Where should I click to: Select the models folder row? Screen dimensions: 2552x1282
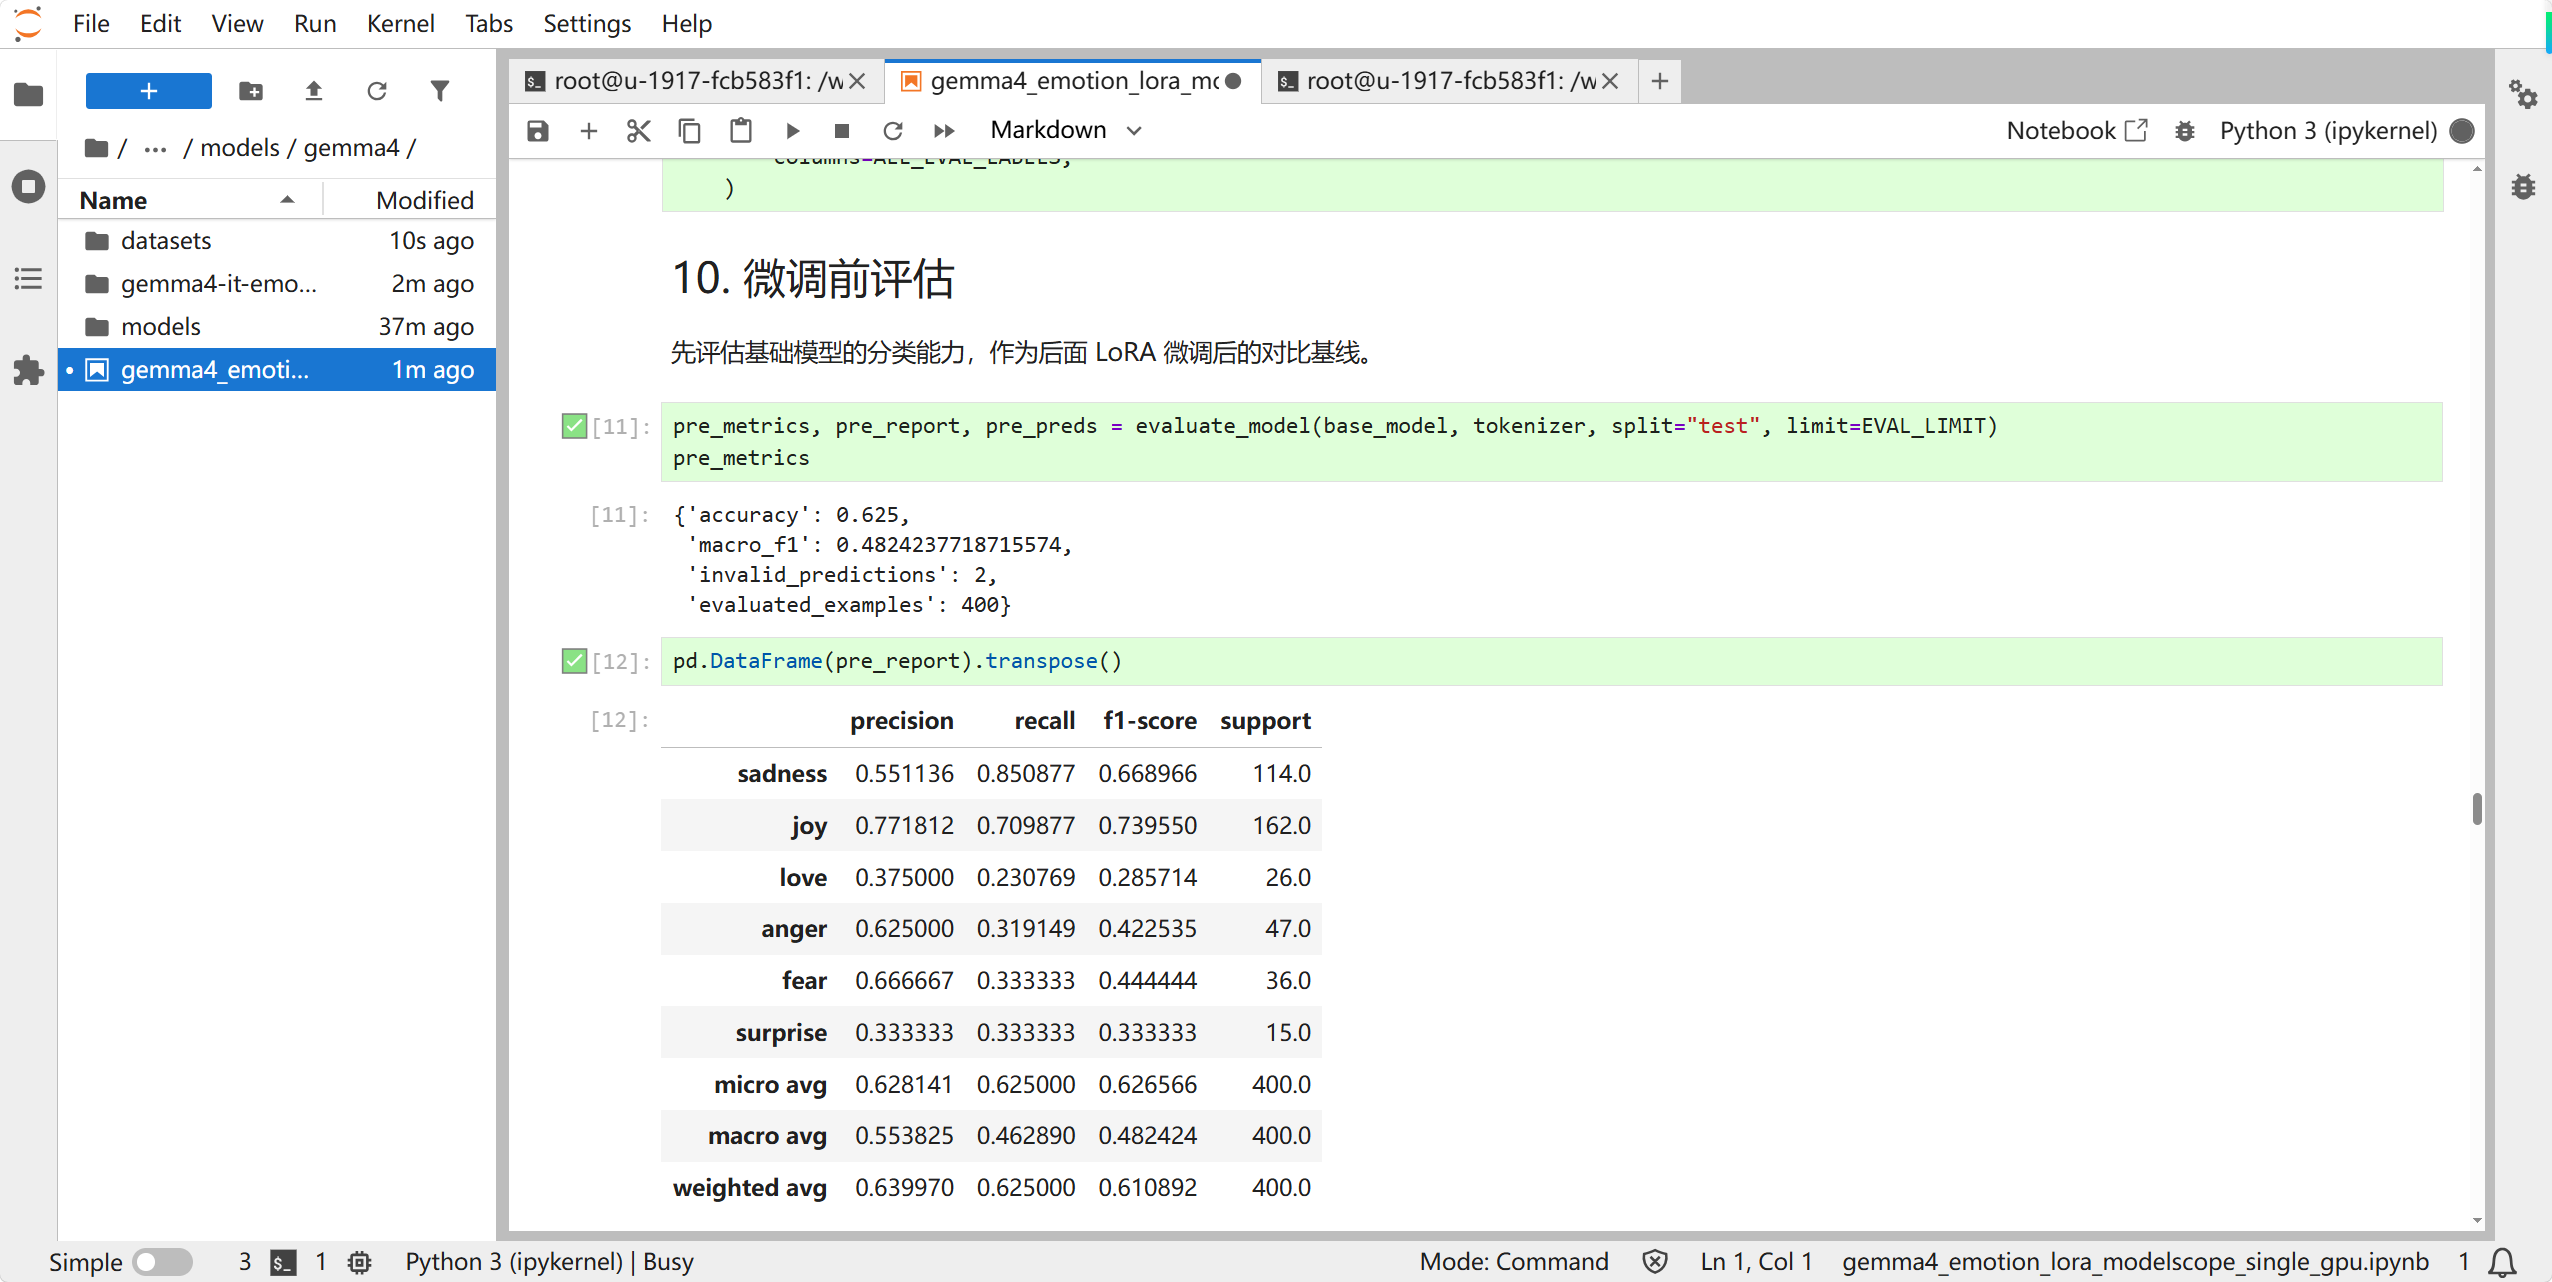(277, 327)
